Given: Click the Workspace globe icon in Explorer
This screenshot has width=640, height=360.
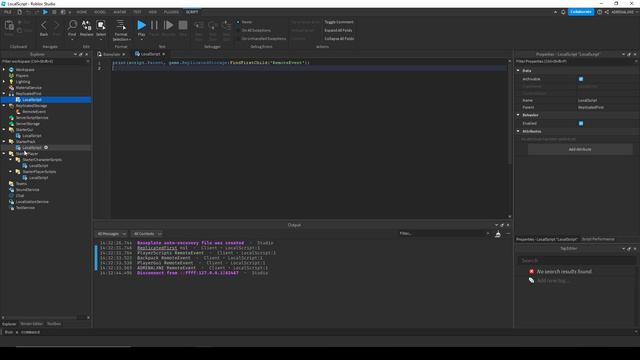Looking at the screenshot, I should click(11, 70).
